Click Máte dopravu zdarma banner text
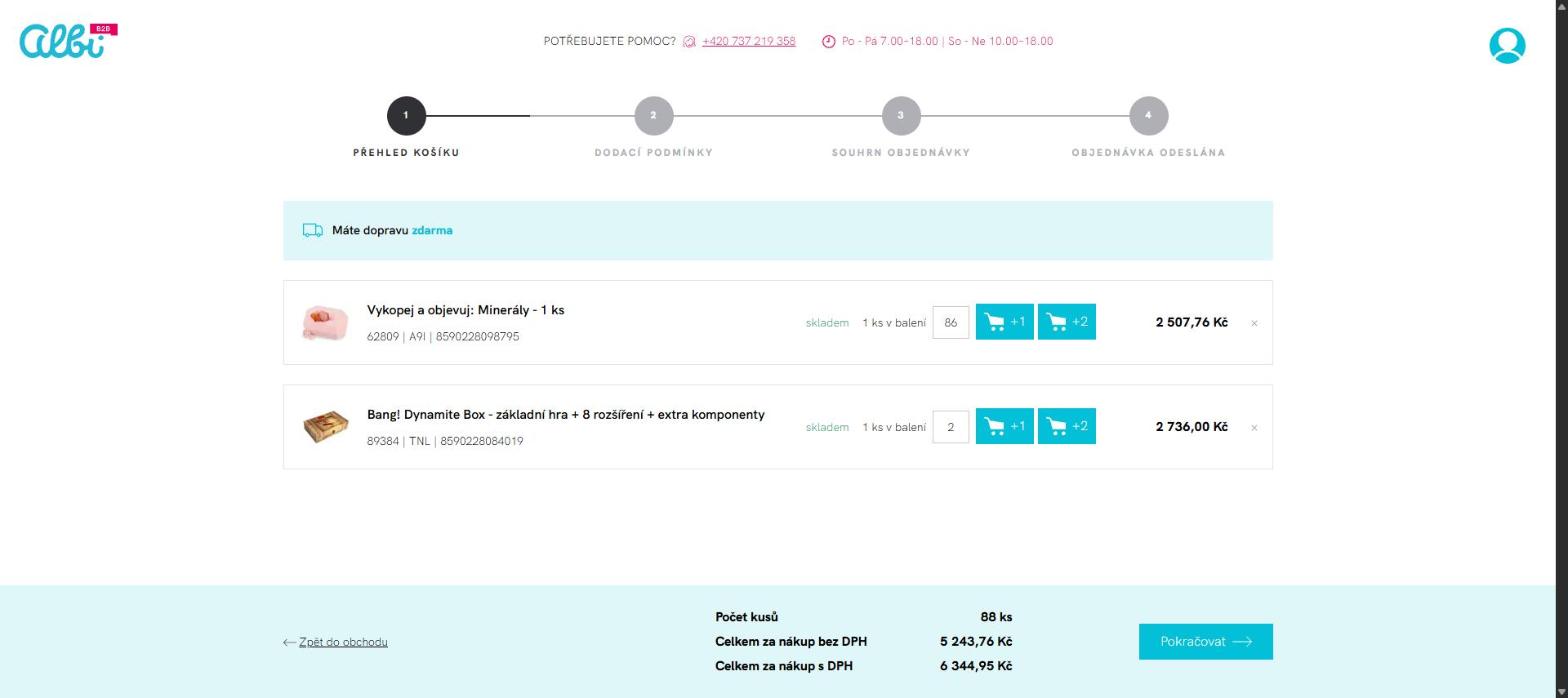The width and height of the screenshot is (1568, 698). coord(392,230)
